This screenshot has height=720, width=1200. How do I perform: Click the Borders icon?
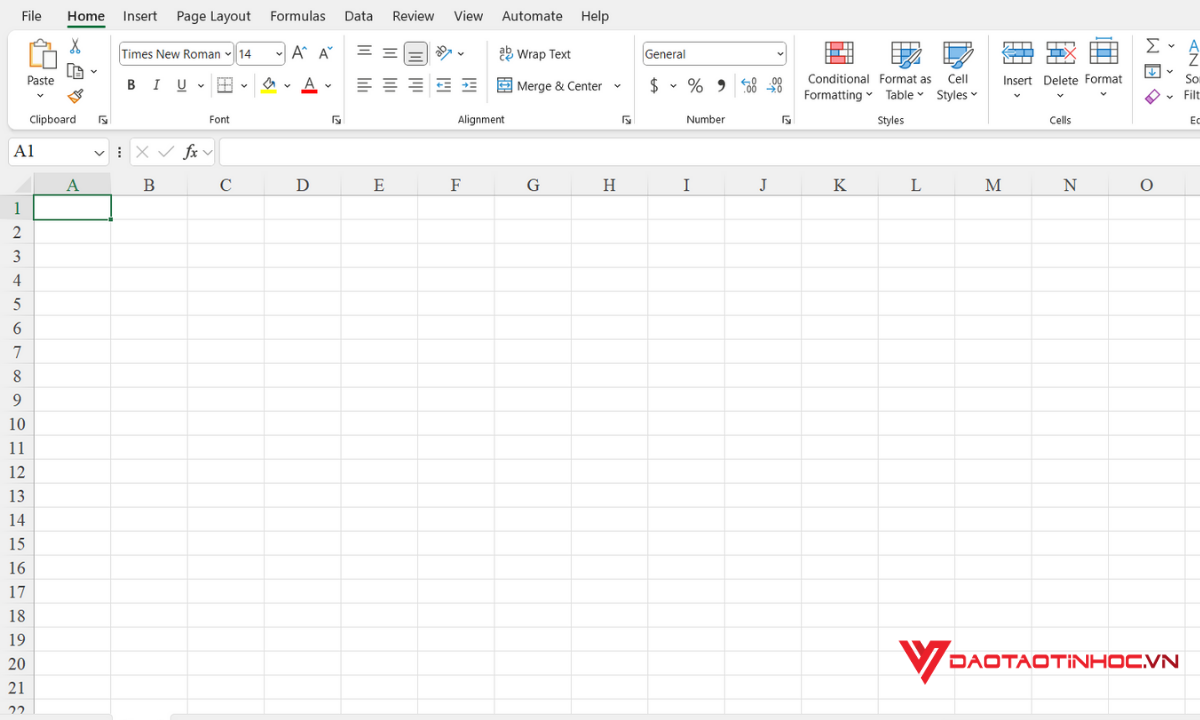pos(225,86)
